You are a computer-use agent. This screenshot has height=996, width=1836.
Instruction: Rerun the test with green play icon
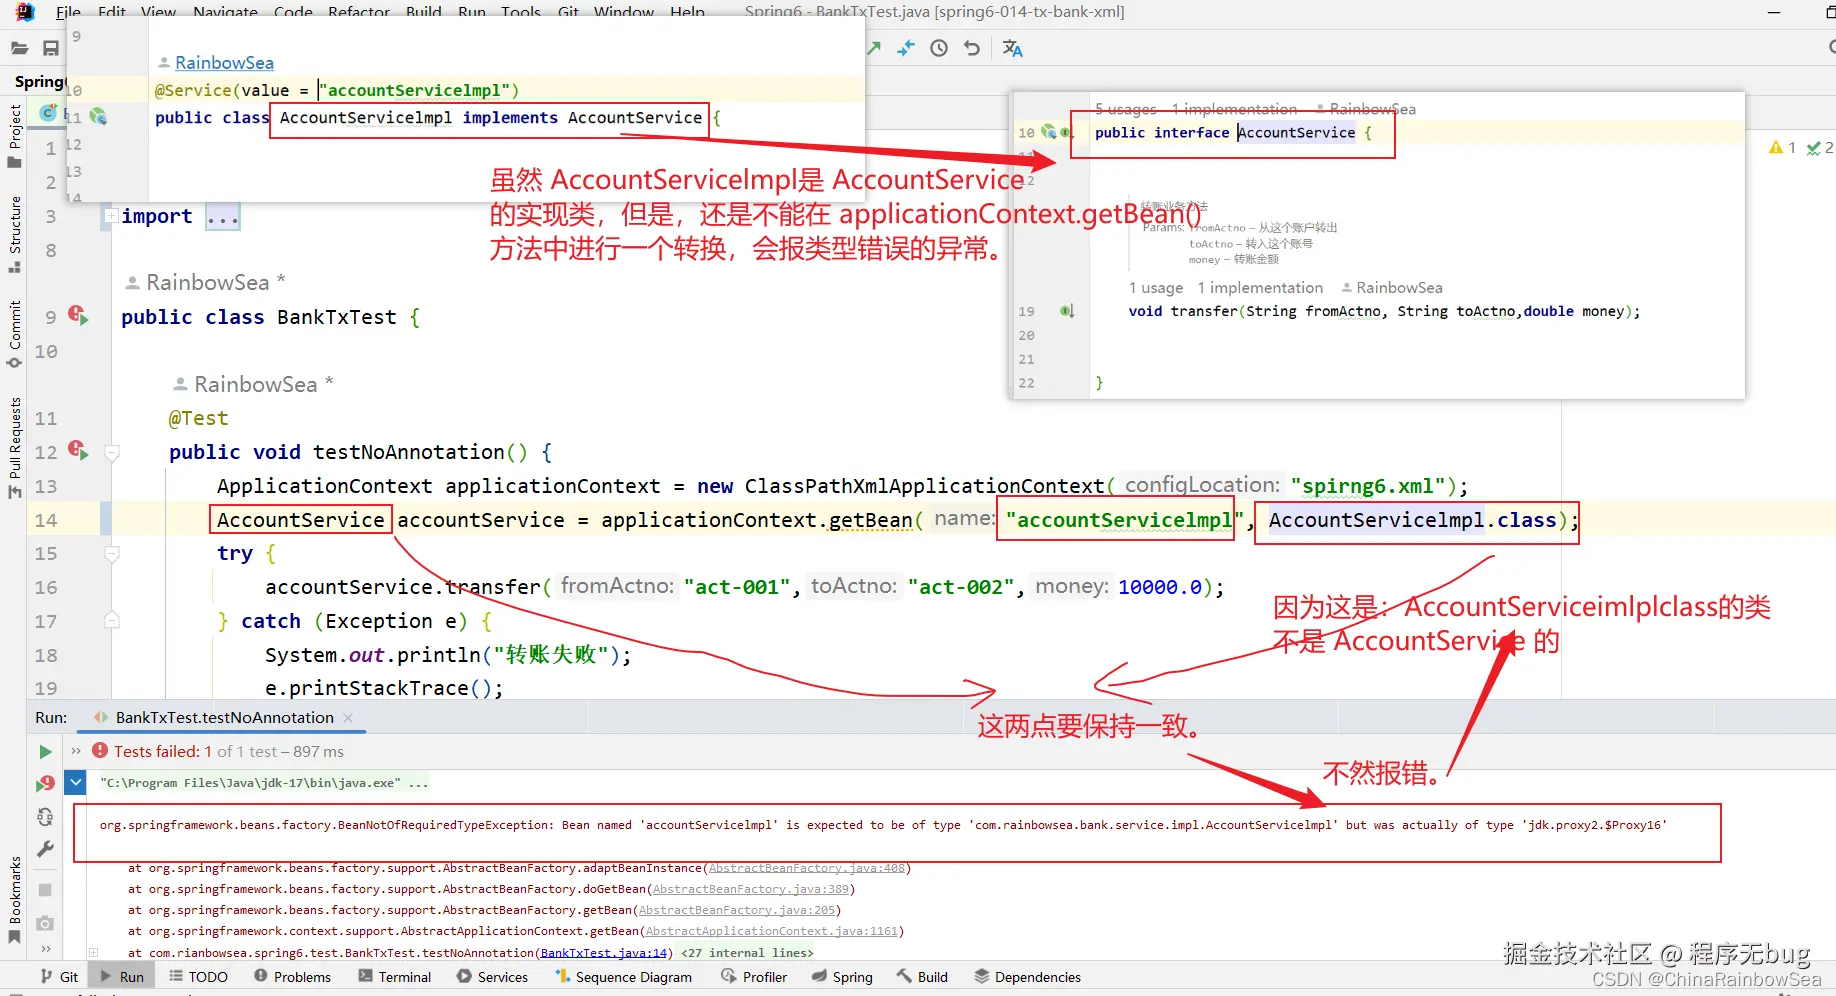click(x=45, y=751)
